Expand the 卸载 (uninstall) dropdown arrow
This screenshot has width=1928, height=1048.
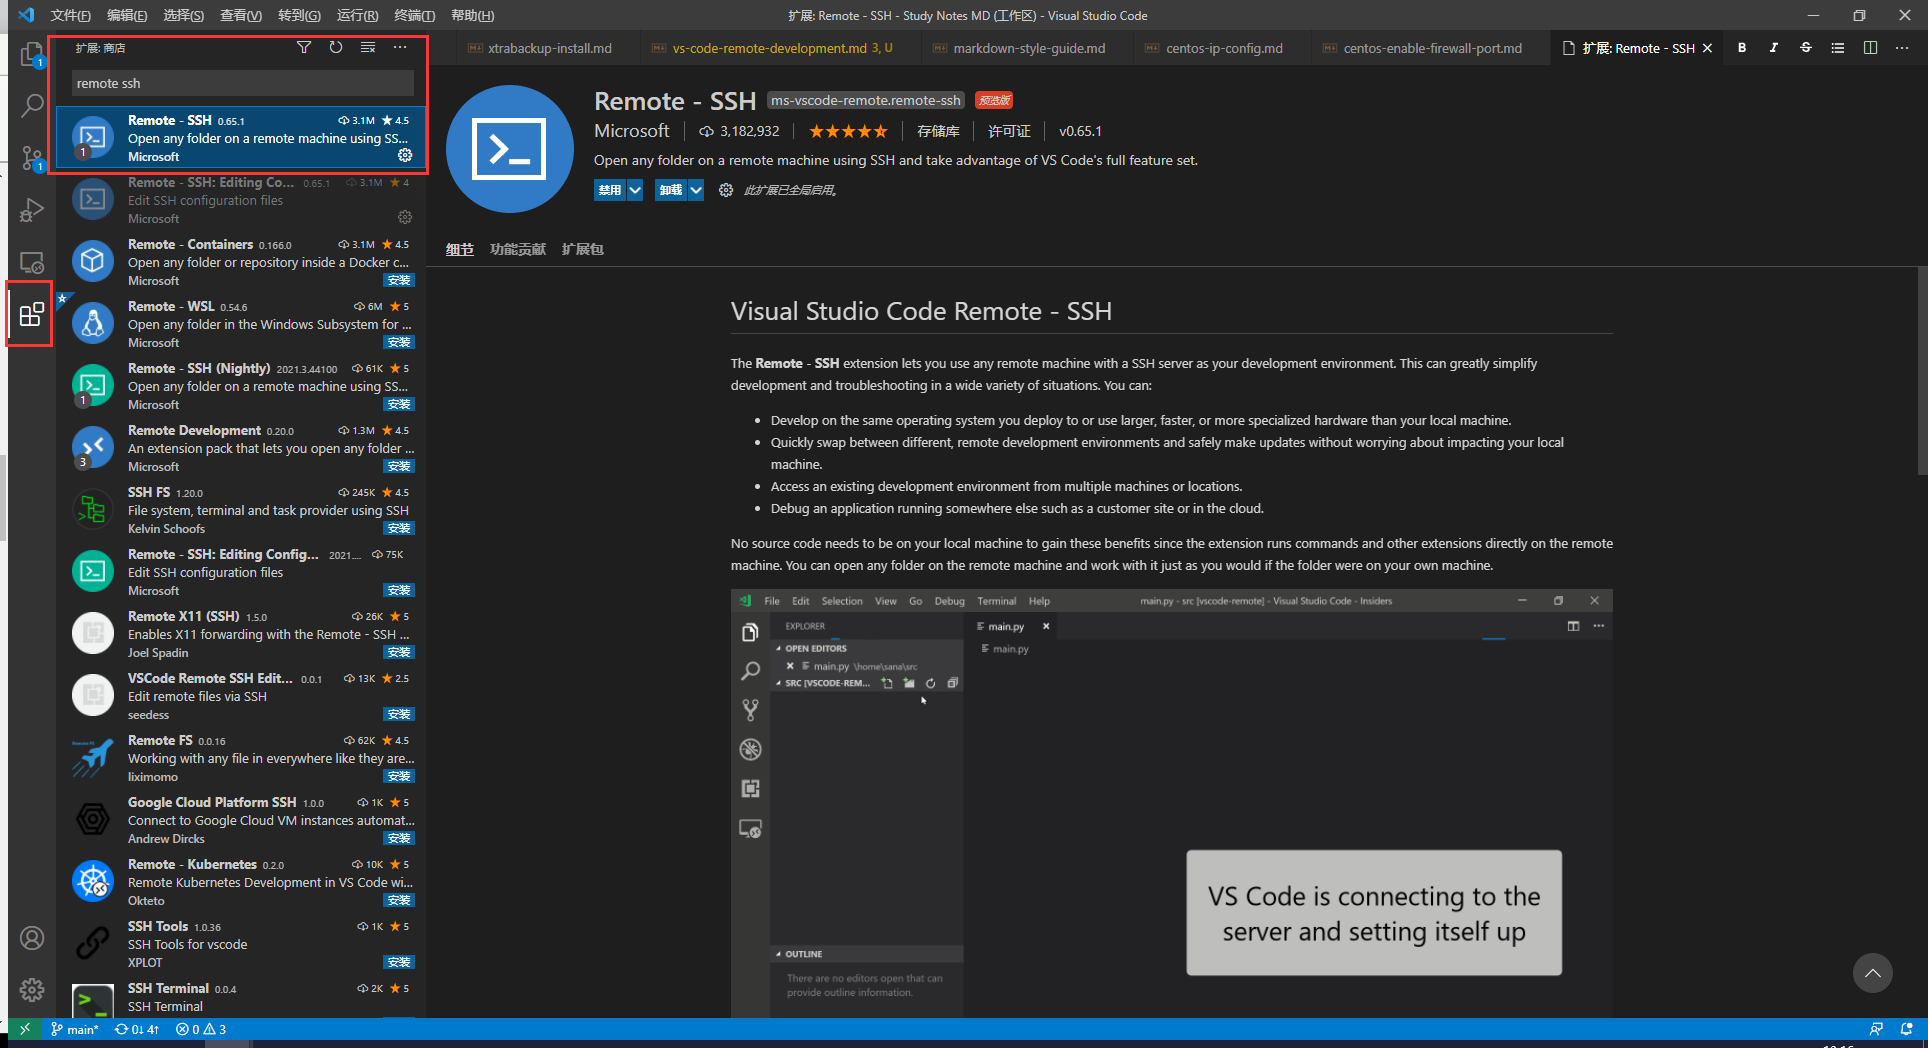point(696,190)
